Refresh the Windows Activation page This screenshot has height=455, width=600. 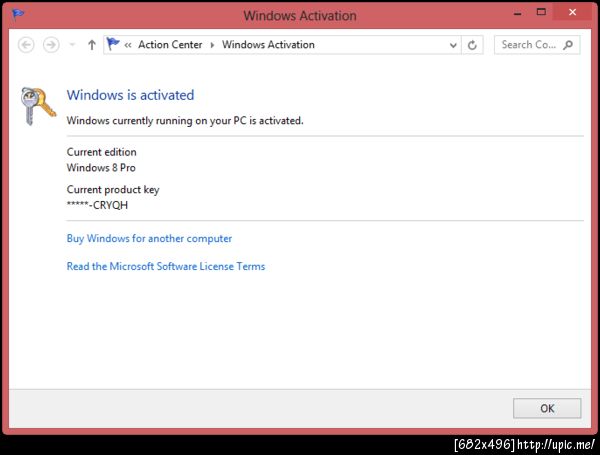(472, 45)
